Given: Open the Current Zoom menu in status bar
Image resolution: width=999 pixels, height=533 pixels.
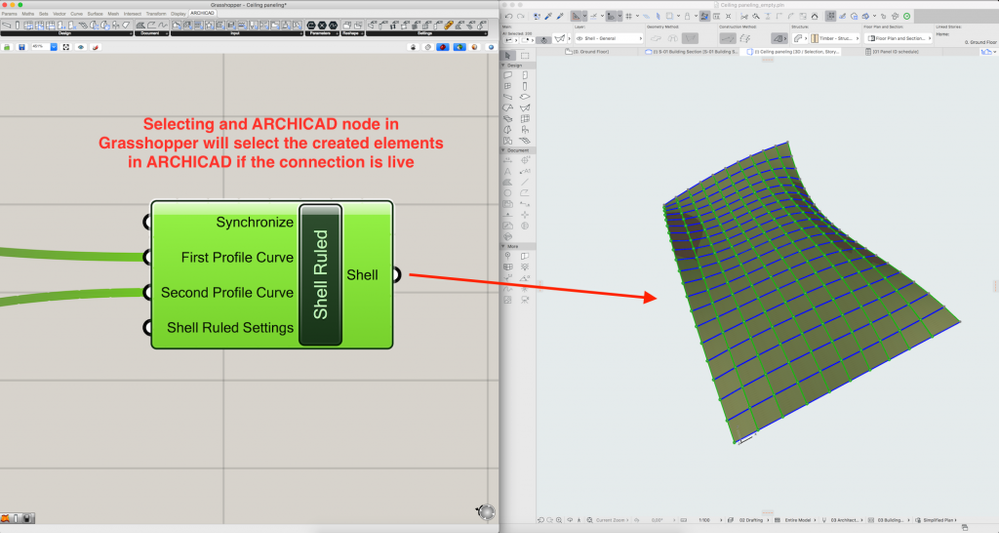Looking at the screenshot, I should point(610,520).
